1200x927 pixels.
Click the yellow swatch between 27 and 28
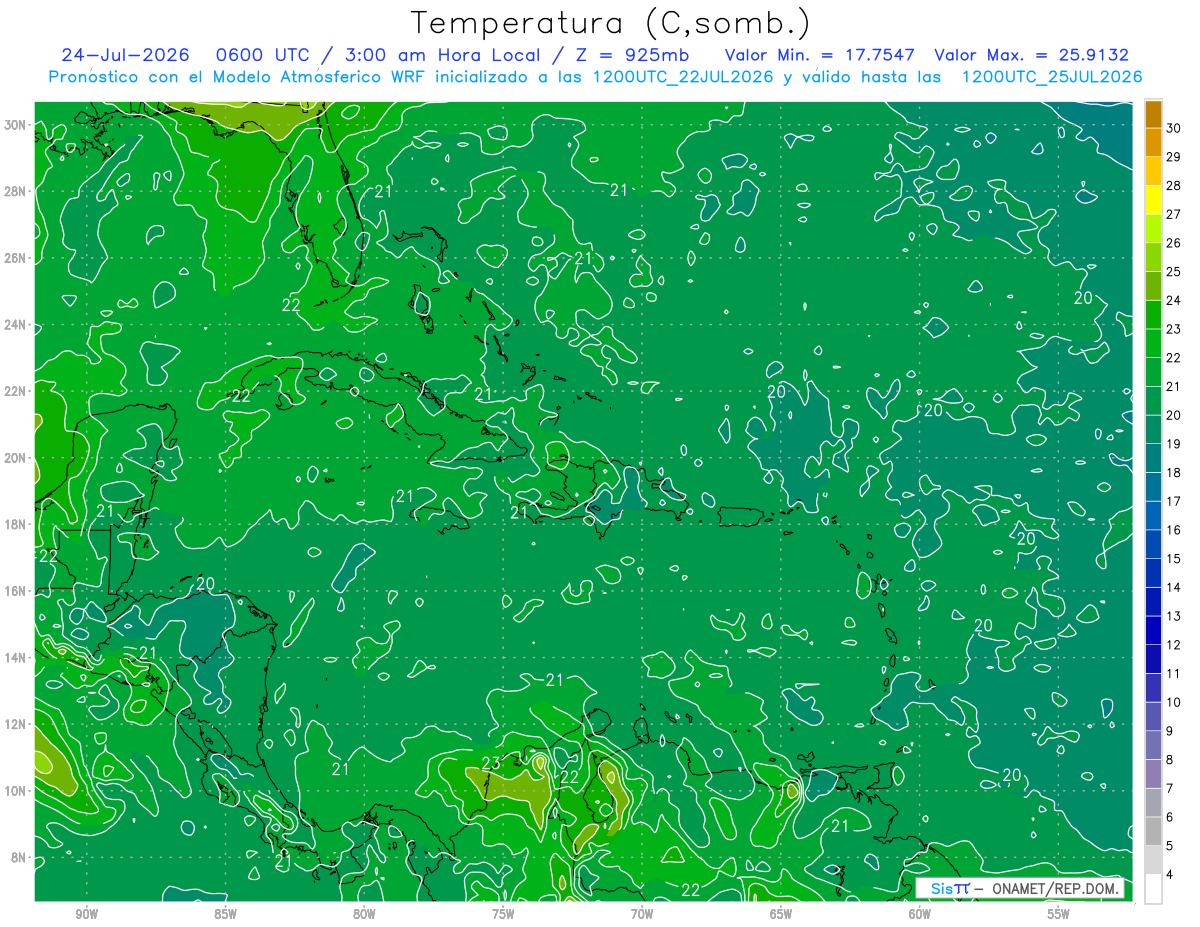[x=1153, y=199]
